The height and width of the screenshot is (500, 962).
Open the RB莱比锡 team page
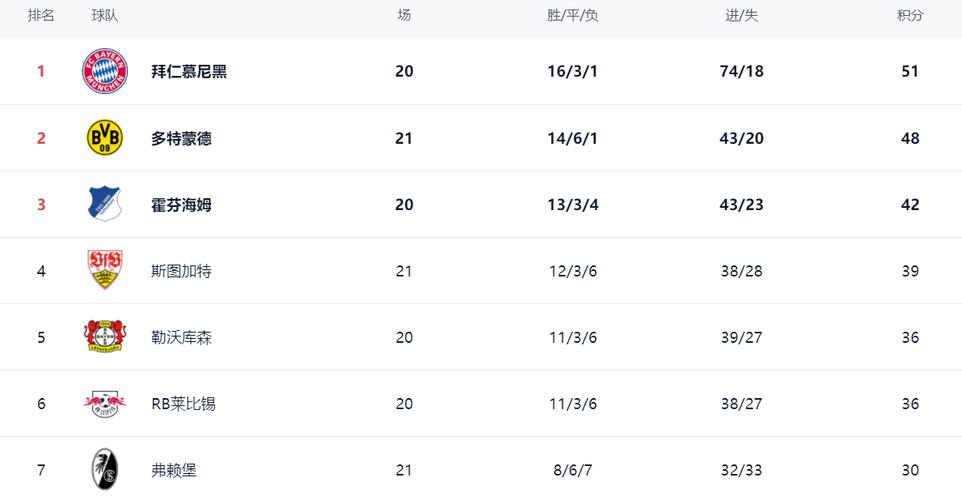tap(183, 404)
